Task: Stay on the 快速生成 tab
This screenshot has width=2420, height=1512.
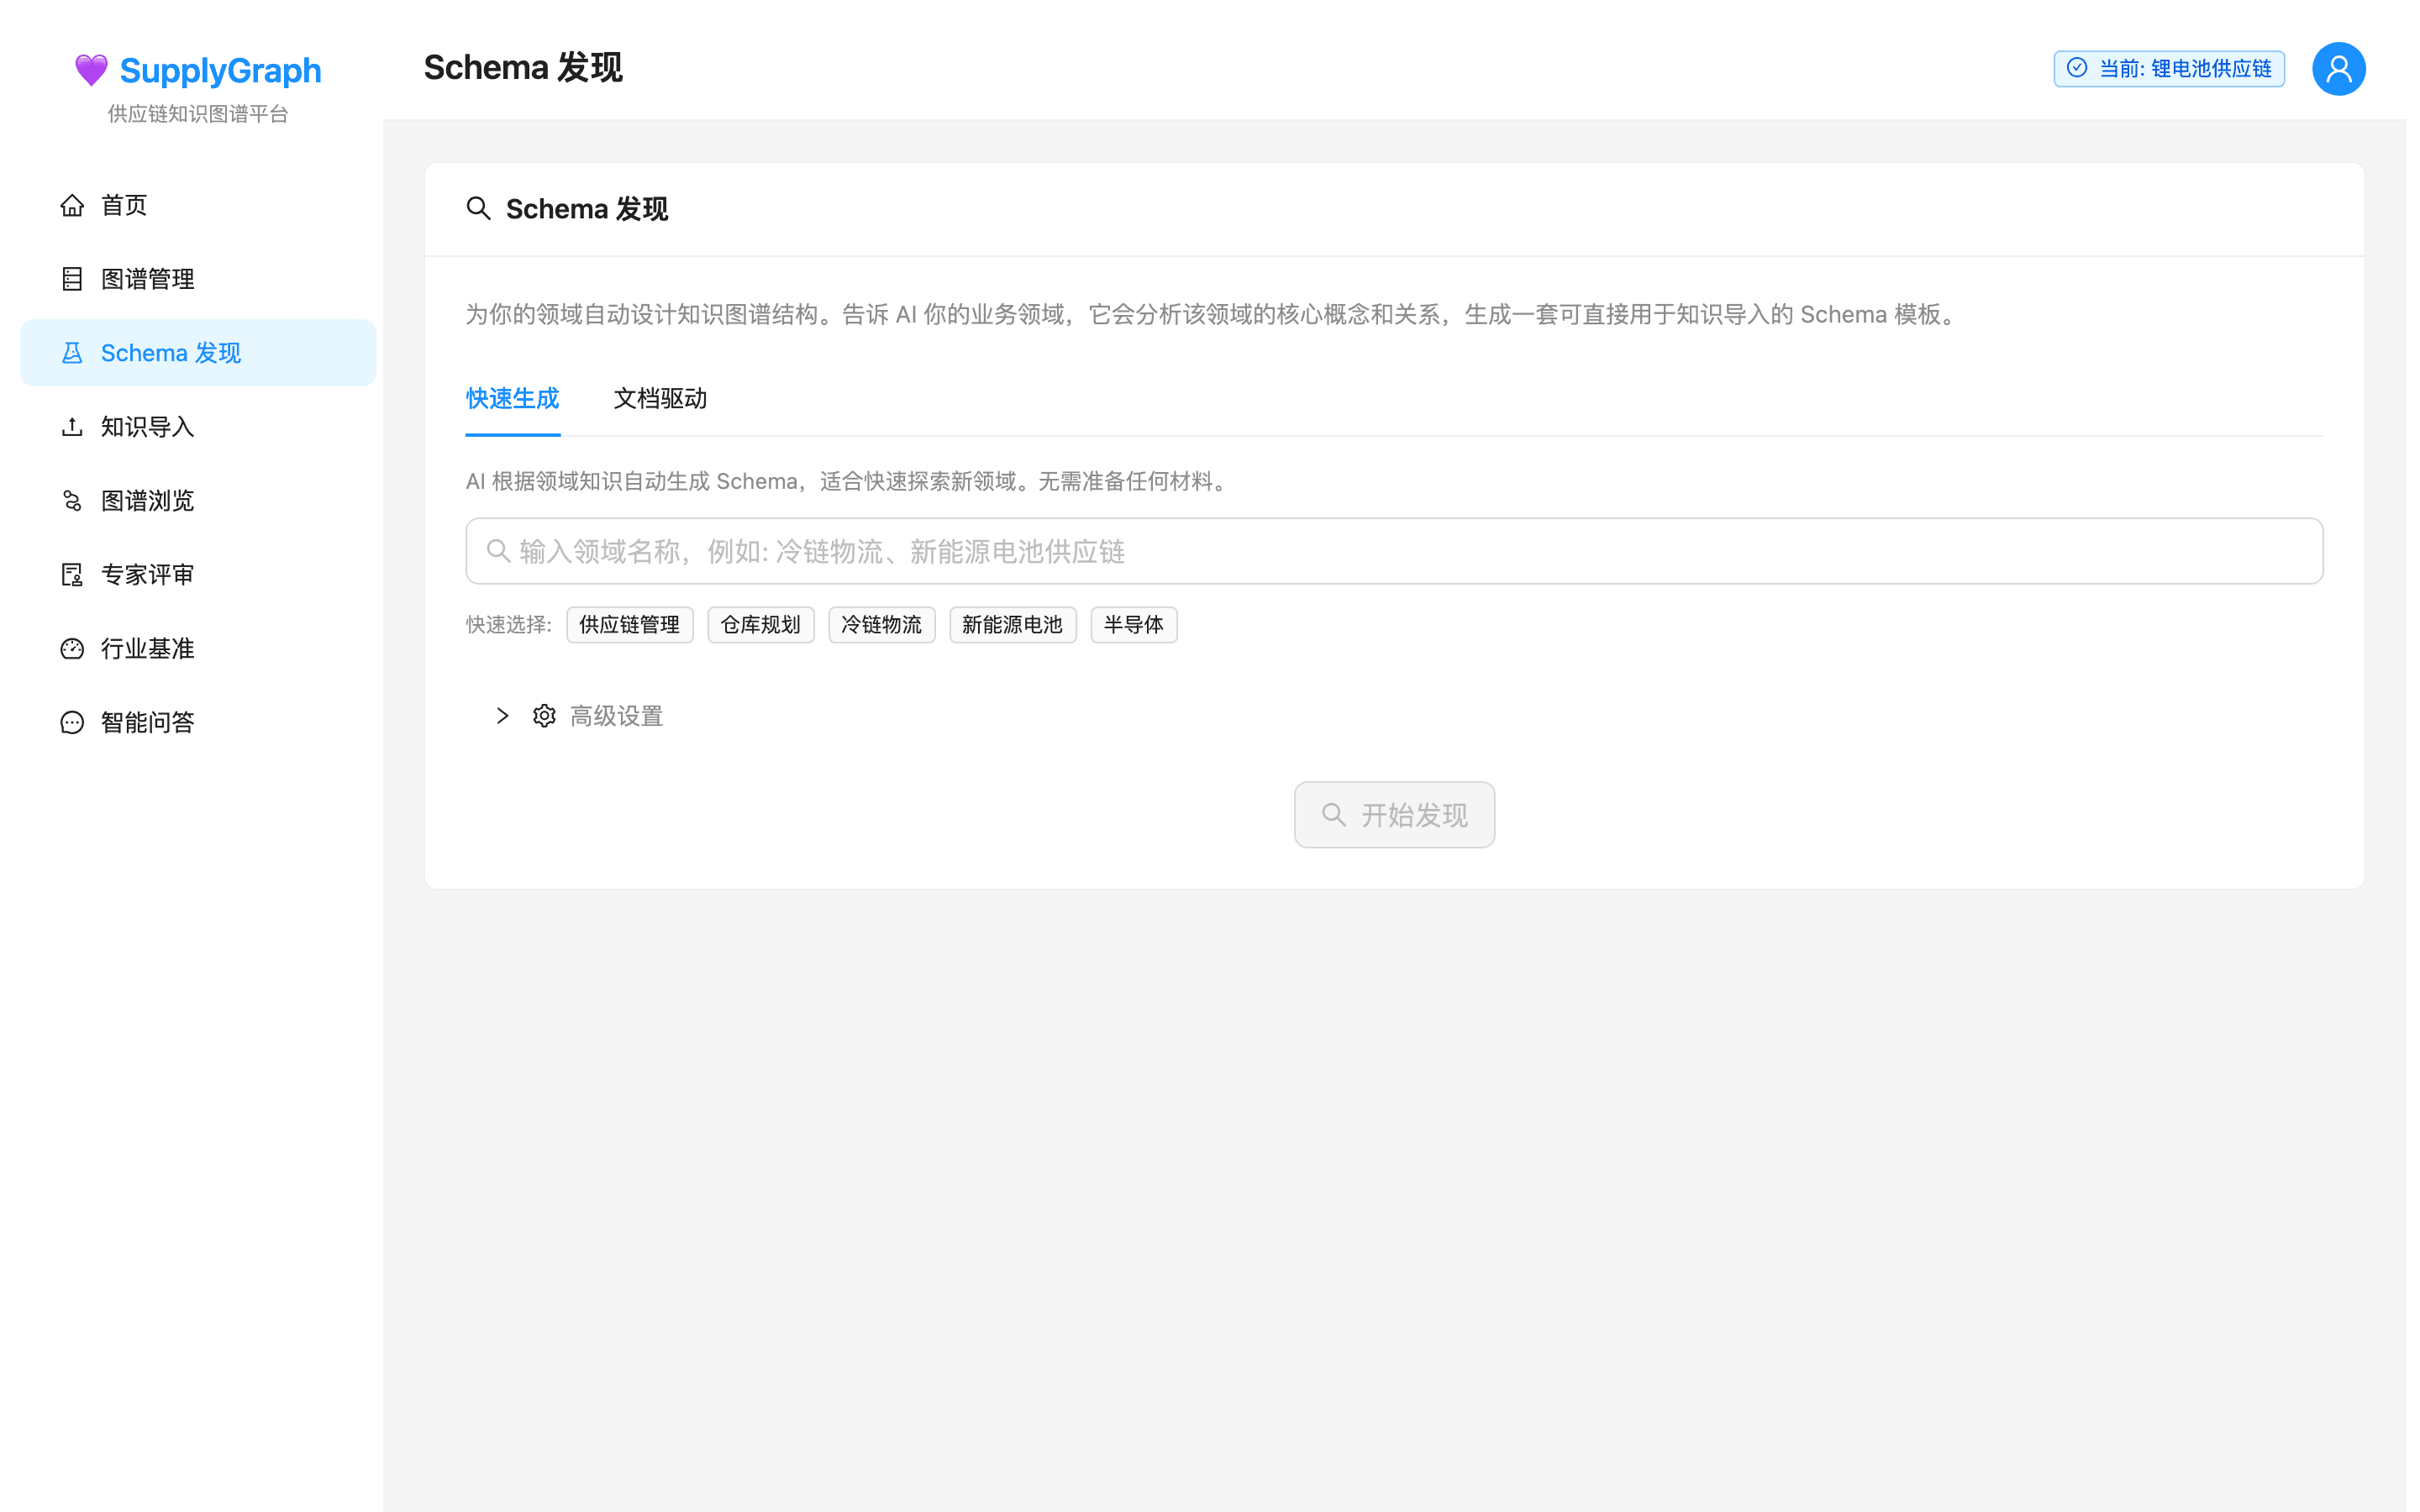Action: coord(512,399)
